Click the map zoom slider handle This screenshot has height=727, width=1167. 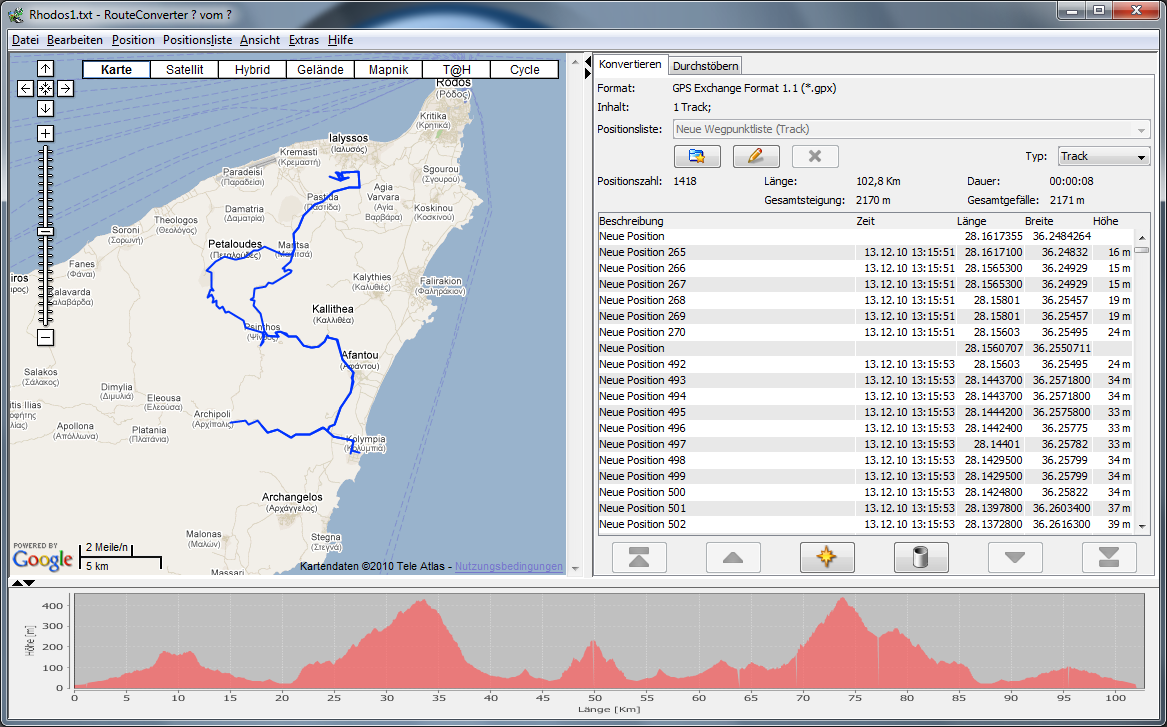click(x=46, y=231)
